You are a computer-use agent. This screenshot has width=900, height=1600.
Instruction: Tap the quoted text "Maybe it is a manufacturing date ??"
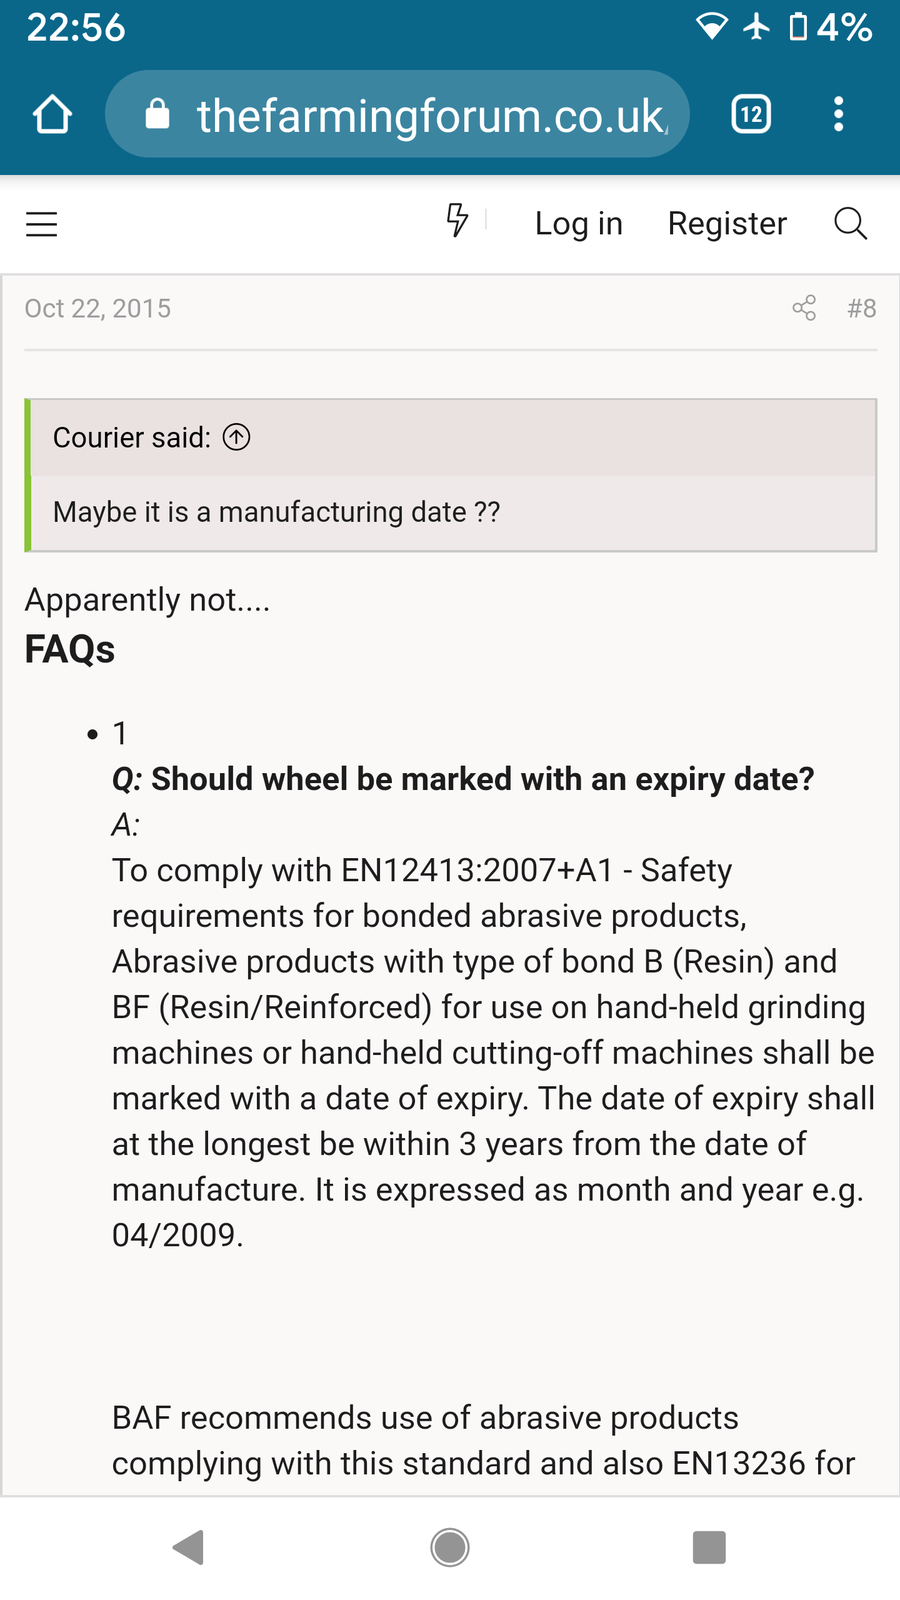tap(276, 512)
